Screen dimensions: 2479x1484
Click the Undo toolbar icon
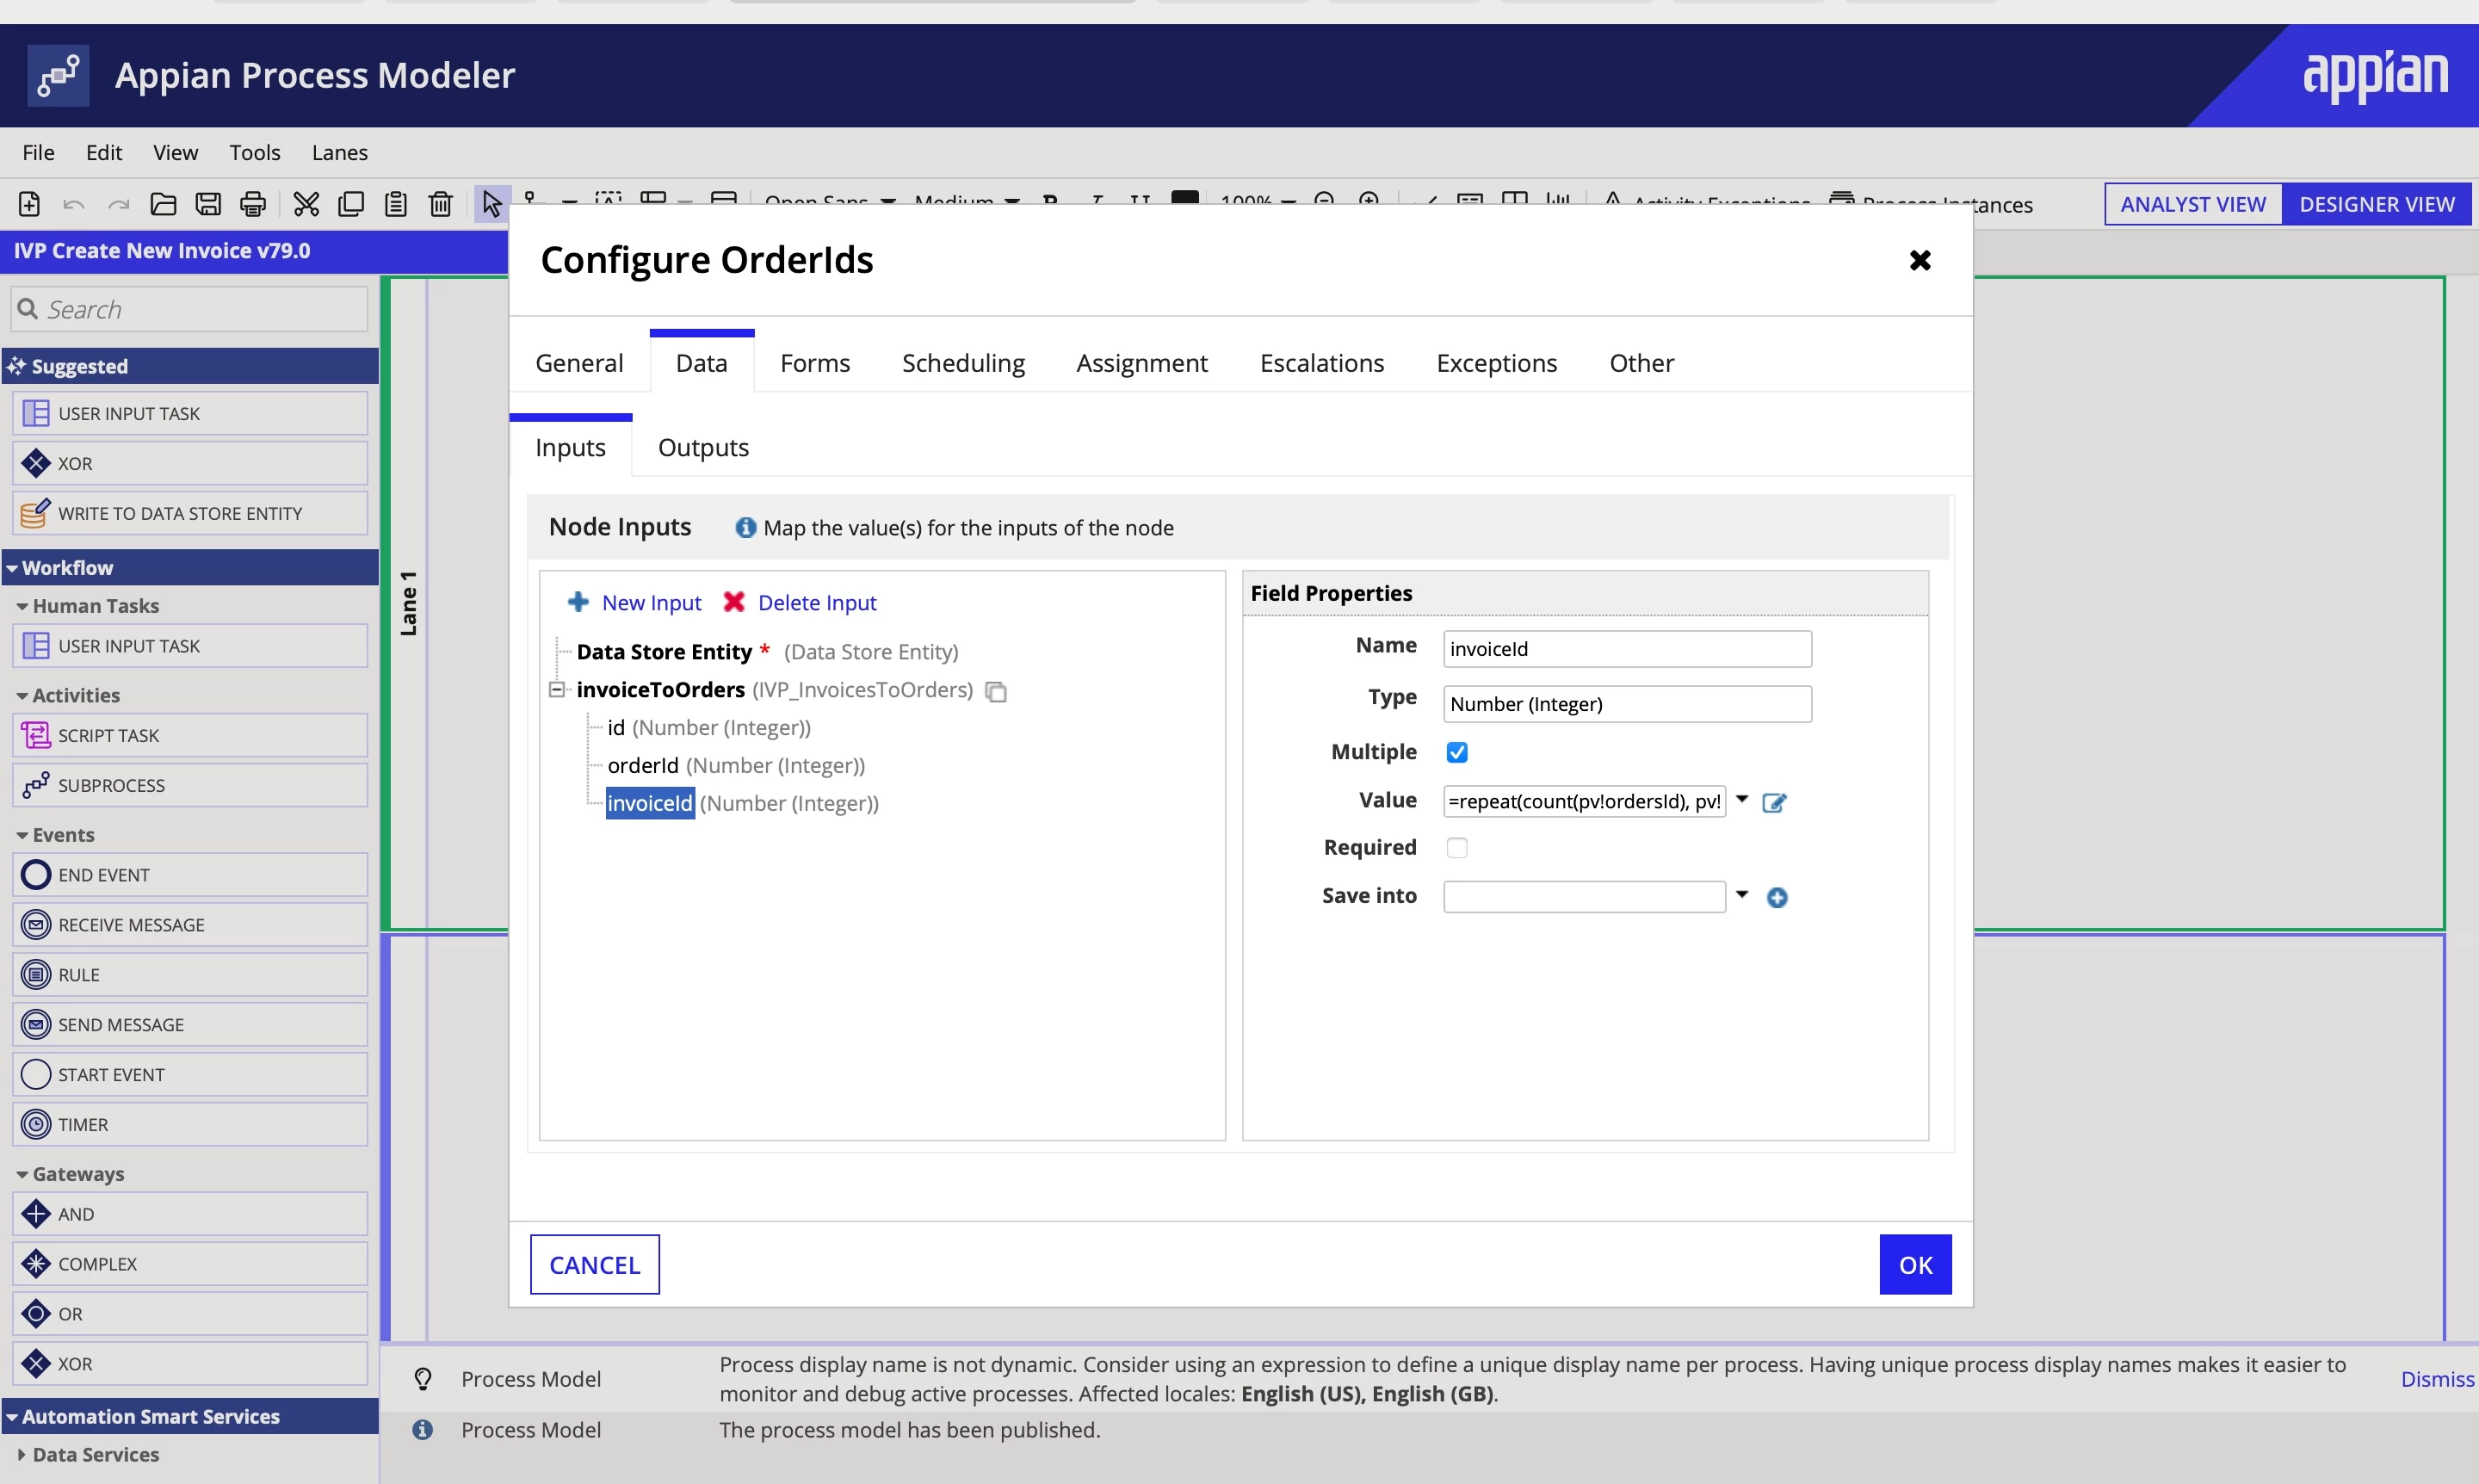pyautogui.click(x=74, y=204)
